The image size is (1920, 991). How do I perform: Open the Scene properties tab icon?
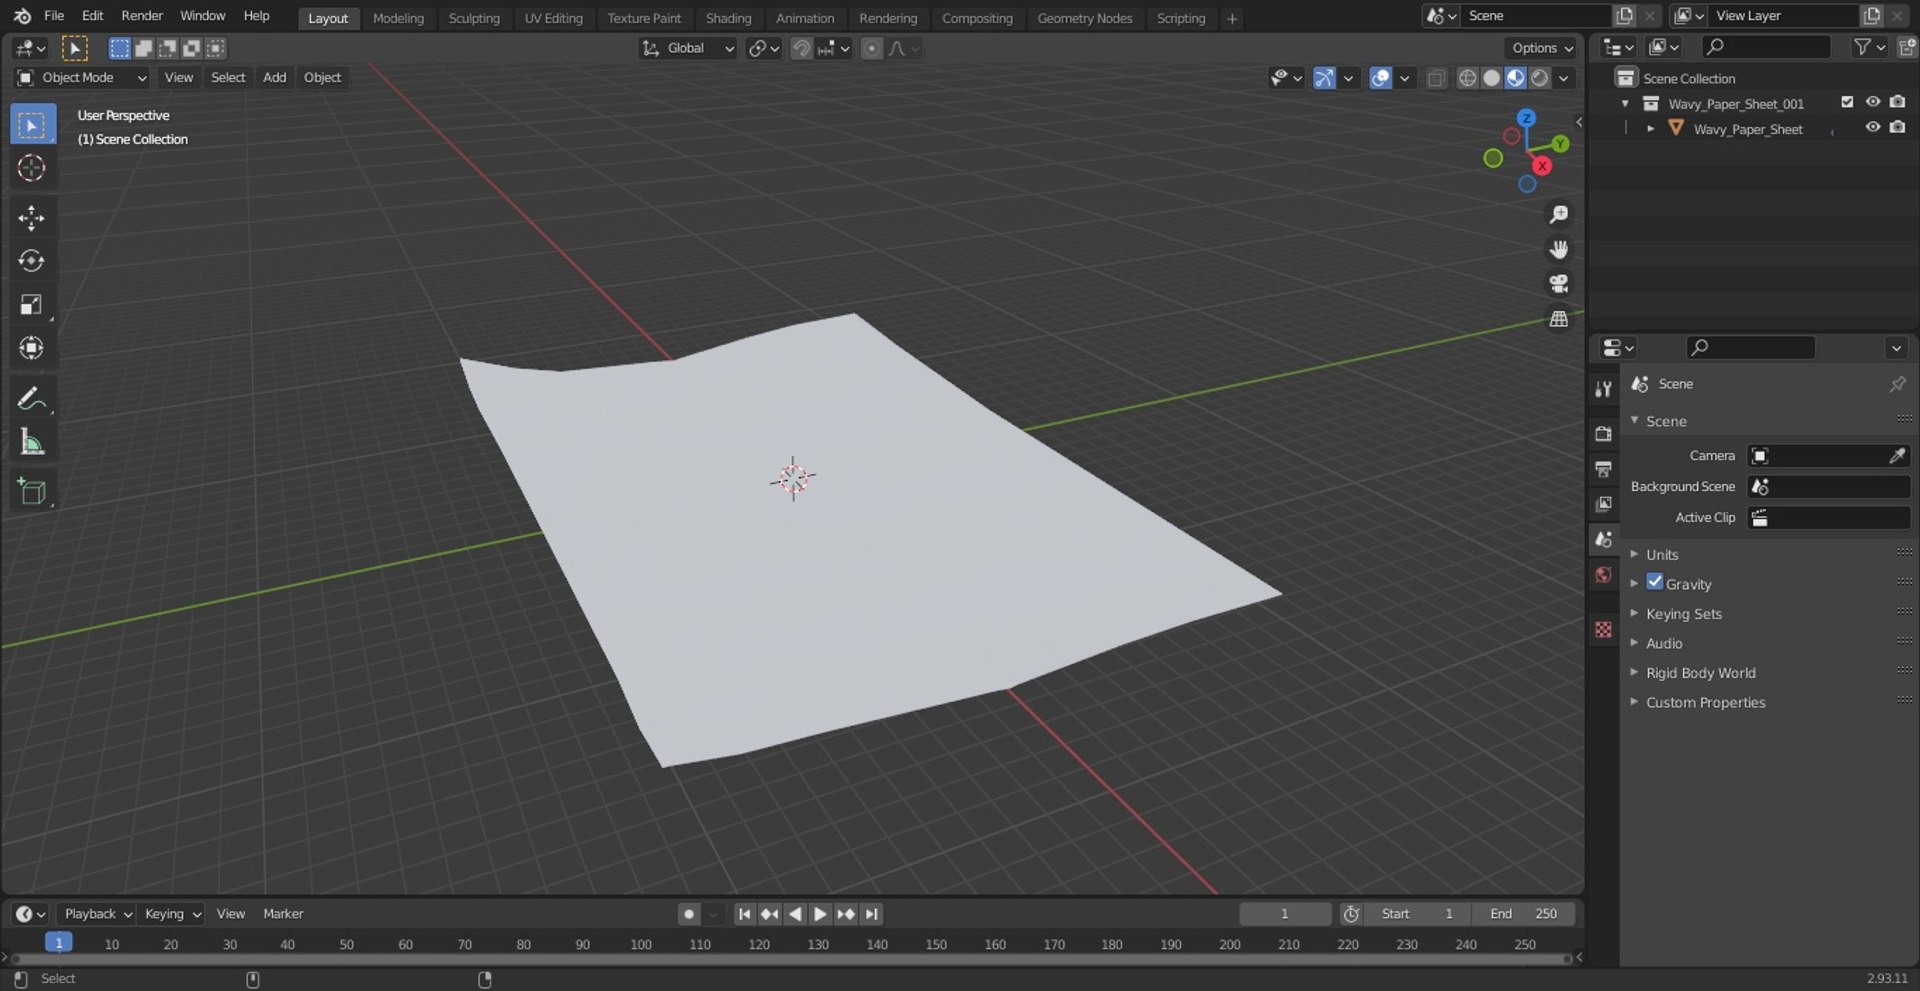tap(1604, 539)
